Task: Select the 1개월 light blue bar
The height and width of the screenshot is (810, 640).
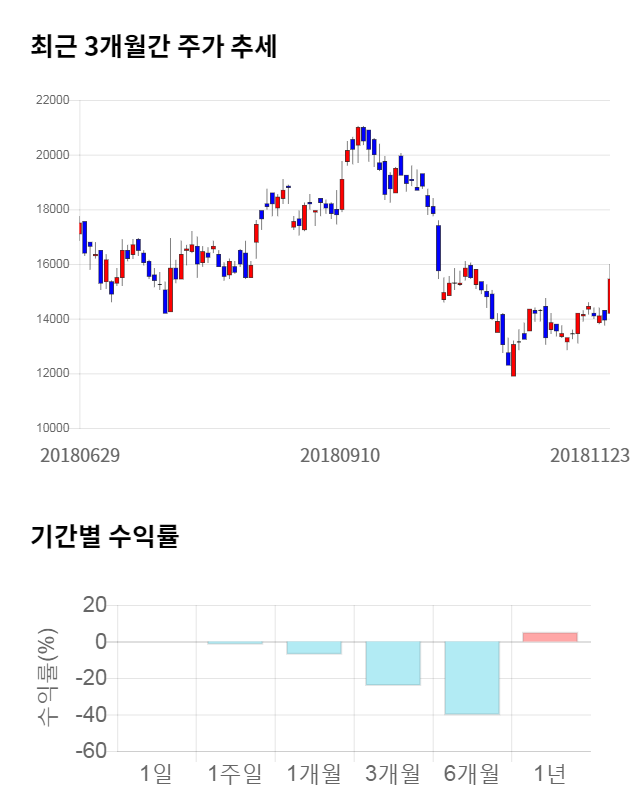Action: point(313,647)
